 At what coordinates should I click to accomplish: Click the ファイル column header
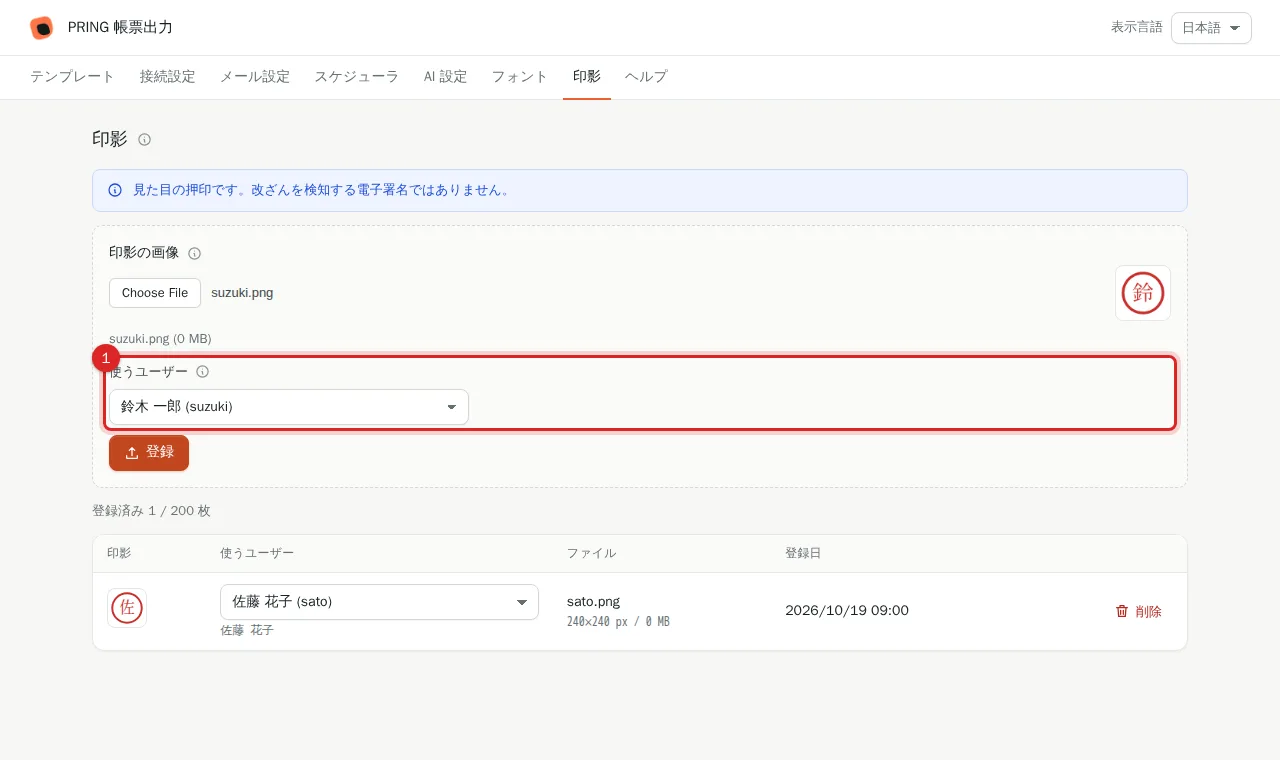point(591,553)
